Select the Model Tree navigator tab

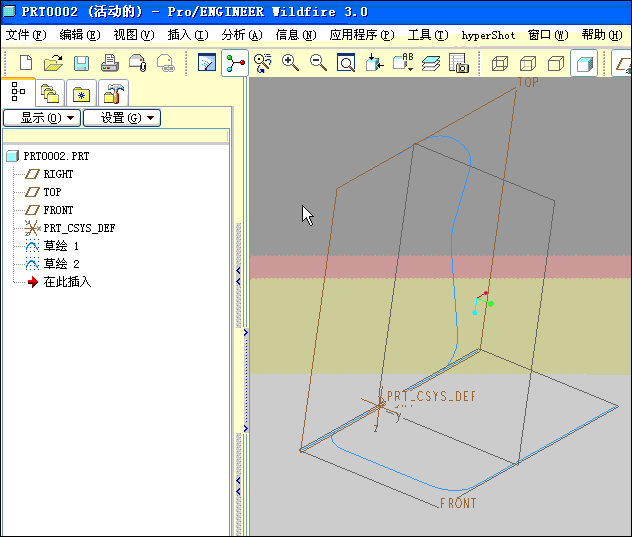(19, 91)
